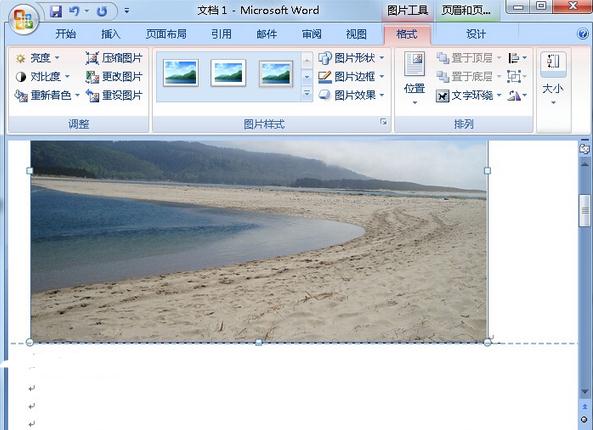Open the align objects dropdown icon
Screen dimensions: 593x430
[517, 58]
